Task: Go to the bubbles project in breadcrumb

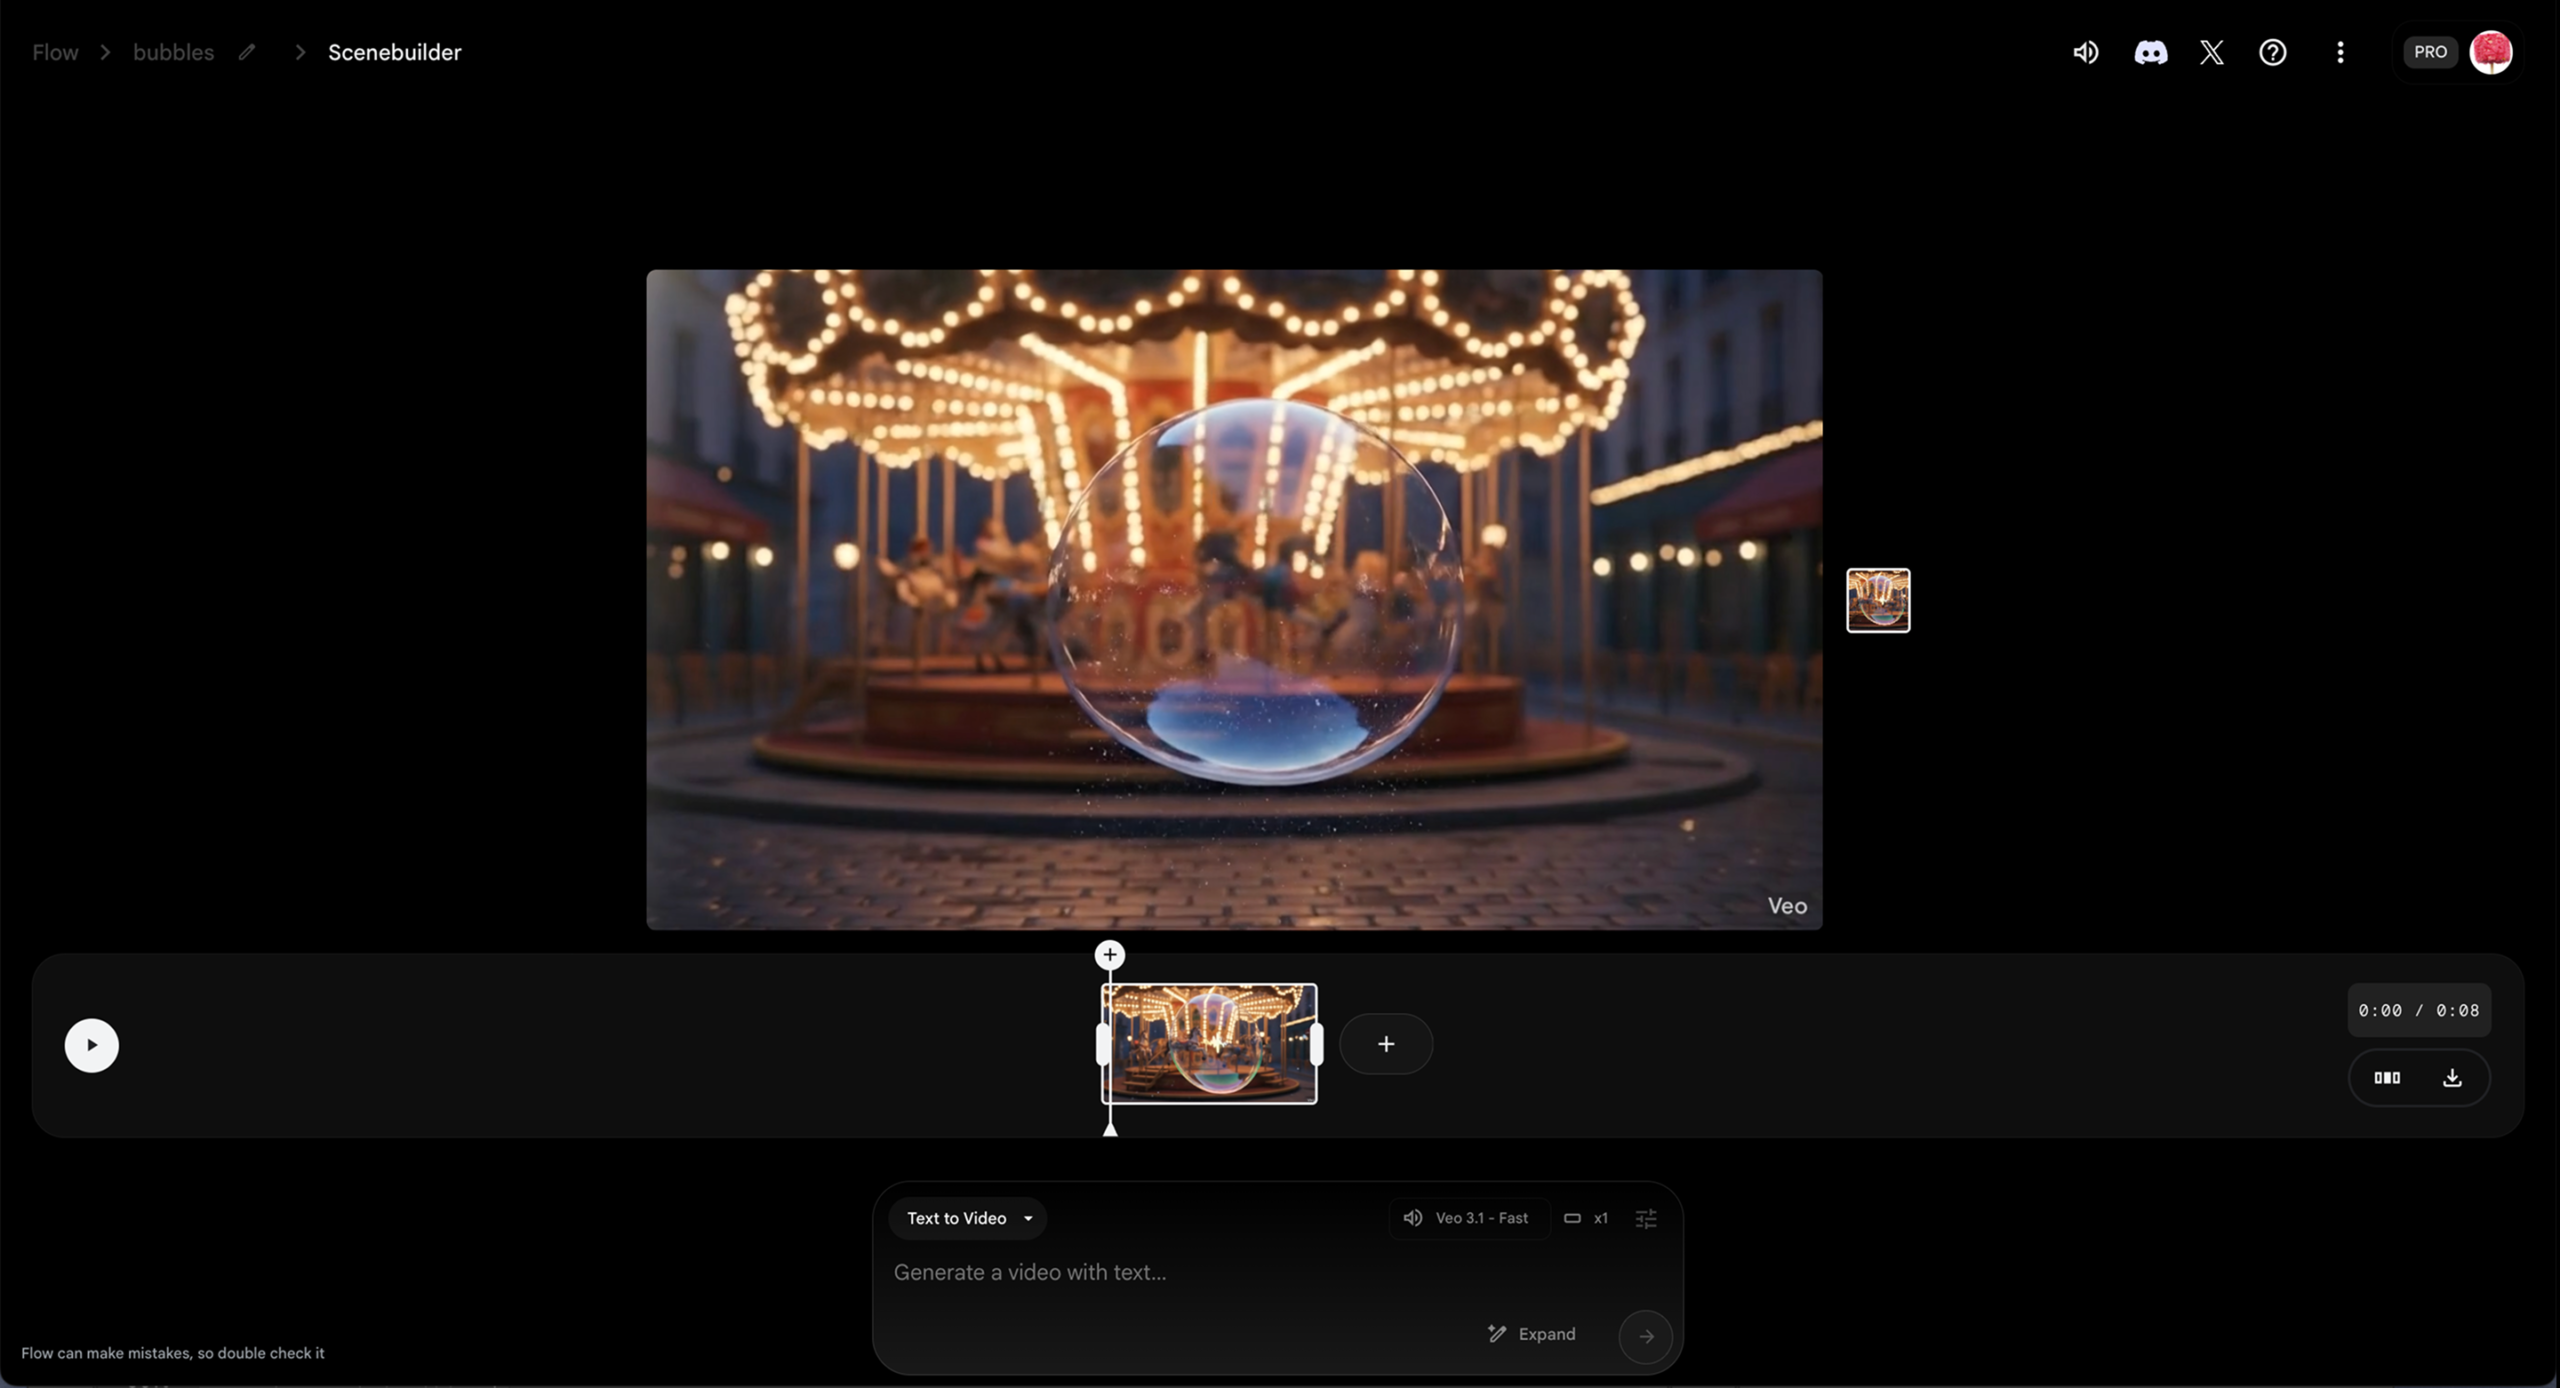Action: tap(173, 52)
